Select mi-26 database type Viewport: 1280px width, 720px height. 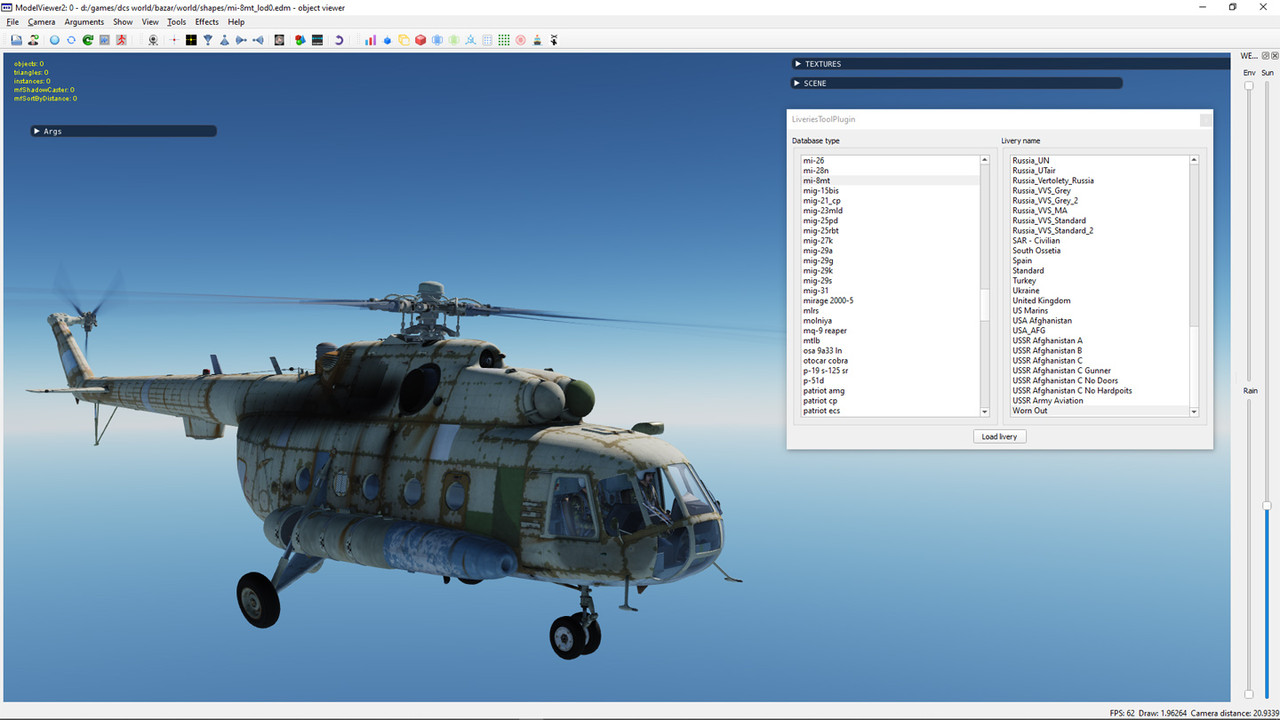pyautogui.click(x=889, y=161)
